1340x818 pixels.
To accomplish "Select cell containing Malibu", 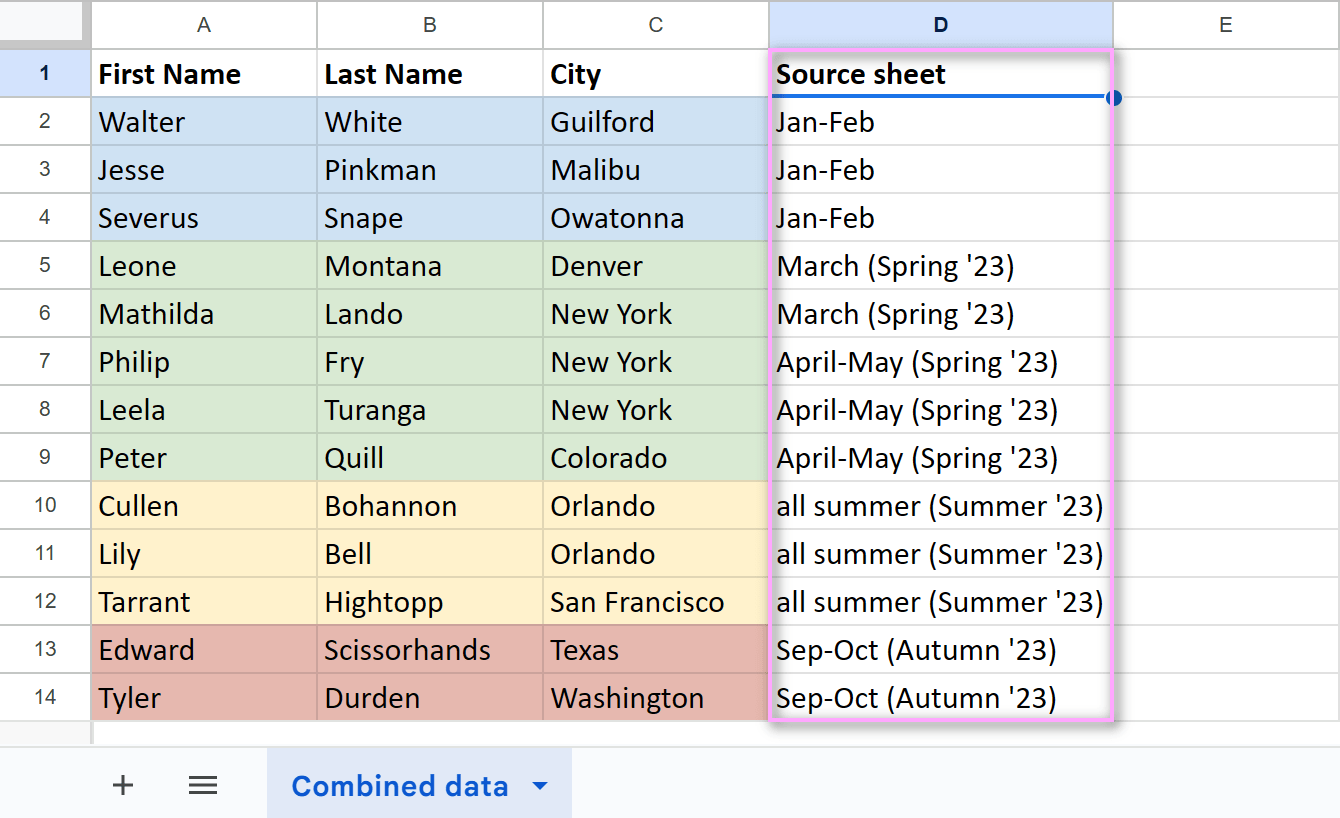I will click(x=656, y=170).
